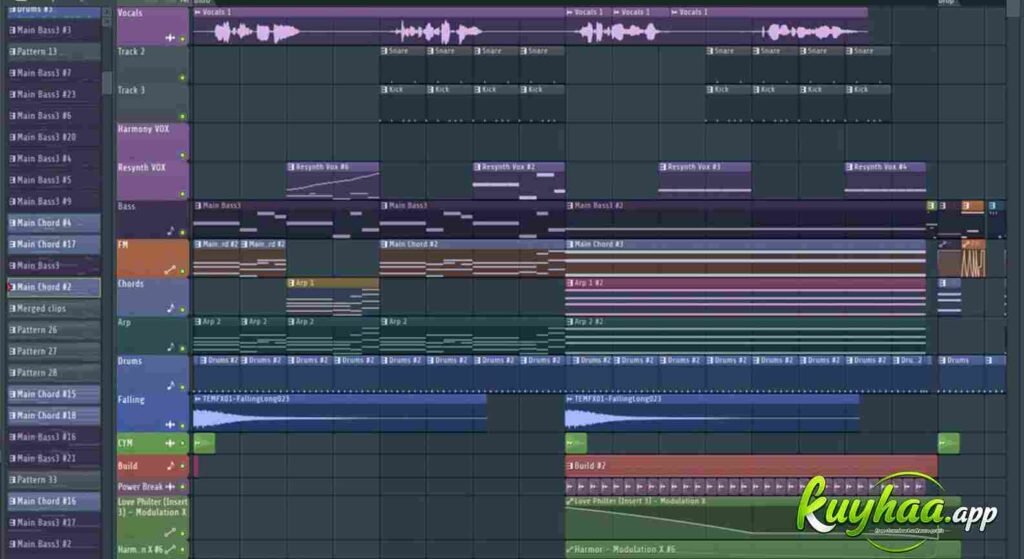Select the Resynth VOX track header
This screenshot has width=1024, height=559.
coord(153,180)
